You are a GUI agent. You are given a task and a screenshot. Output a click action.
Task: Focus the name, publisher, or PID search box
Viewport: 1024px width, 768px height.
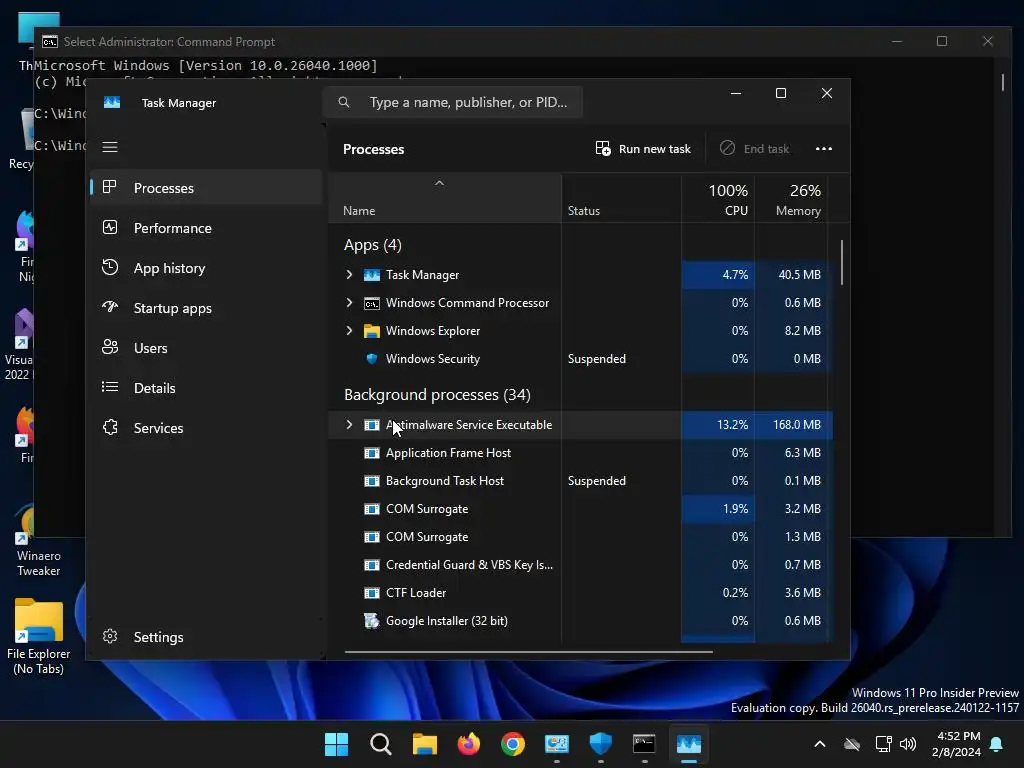(453, 102)
